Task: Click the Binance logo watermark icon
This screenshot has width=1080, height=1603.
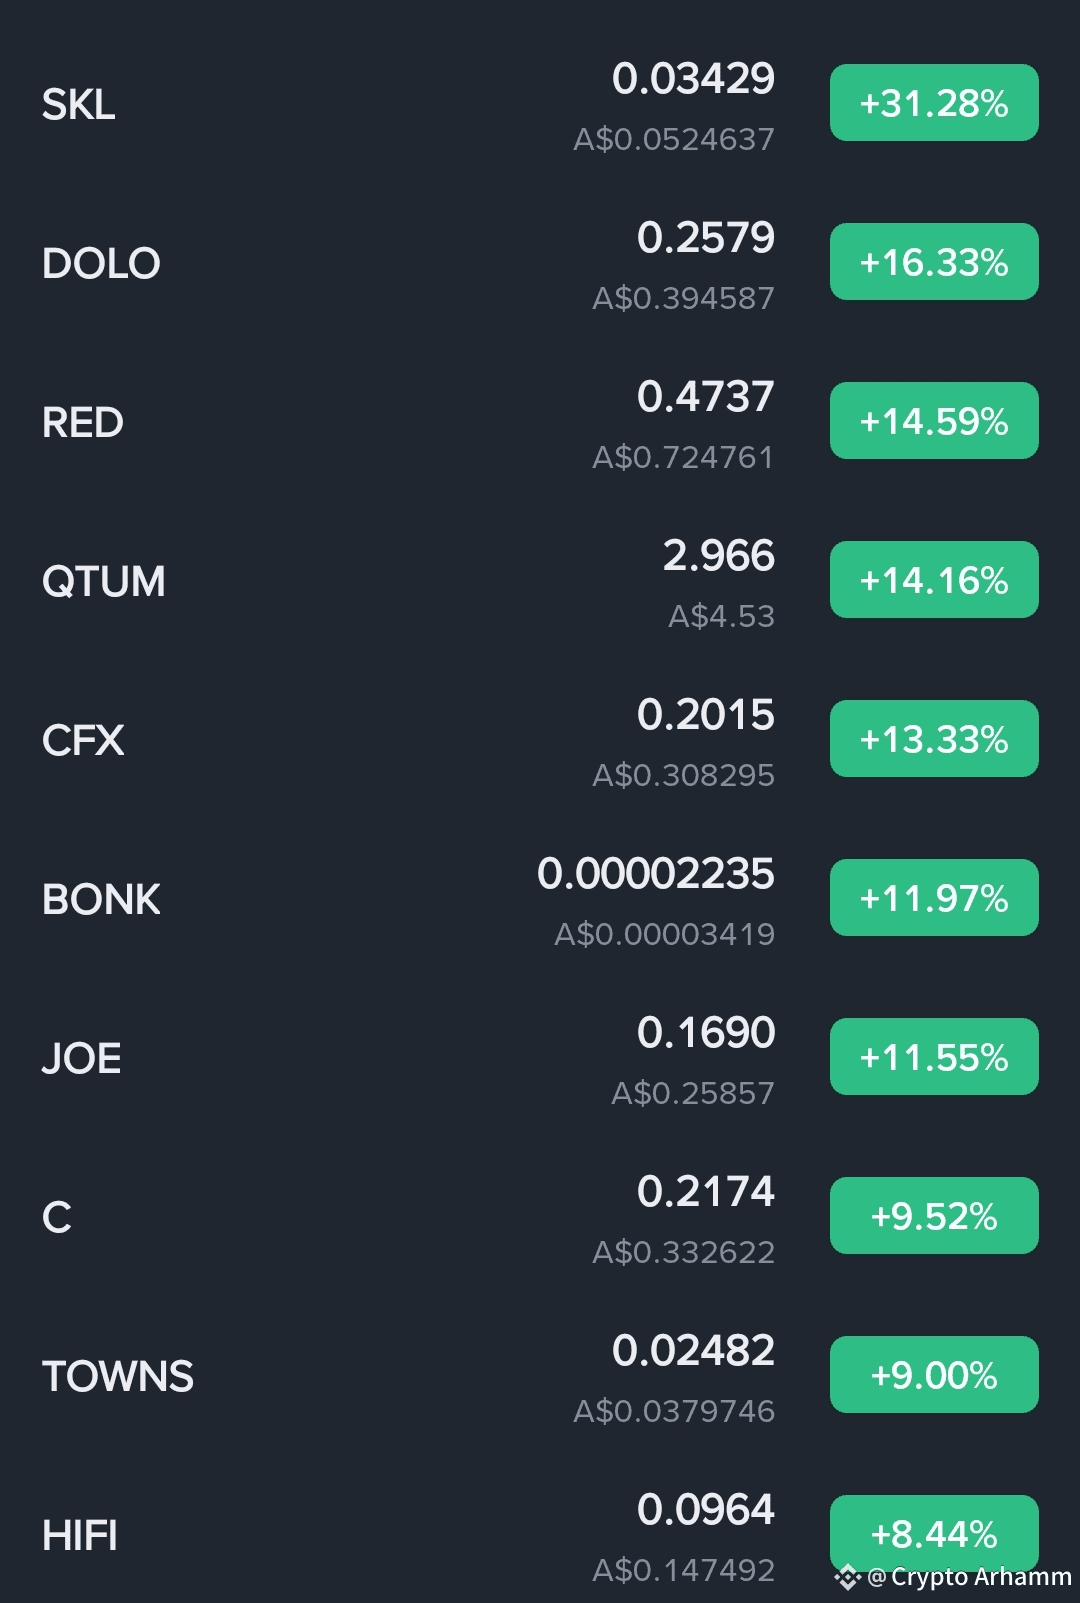Action: 848,1578
